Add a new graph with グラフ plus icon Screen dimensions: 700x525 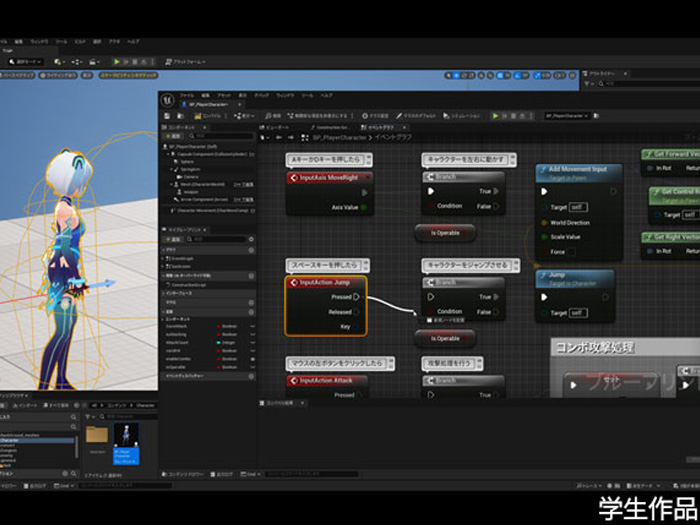click(x=251, y=250)
